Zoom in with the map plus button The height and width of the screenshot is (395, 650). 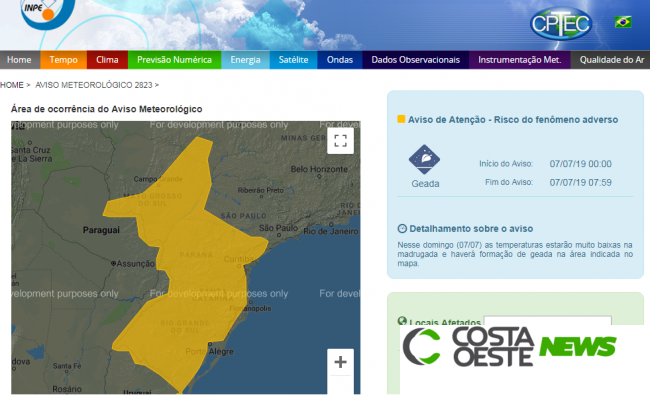click(x=340, y=362)
